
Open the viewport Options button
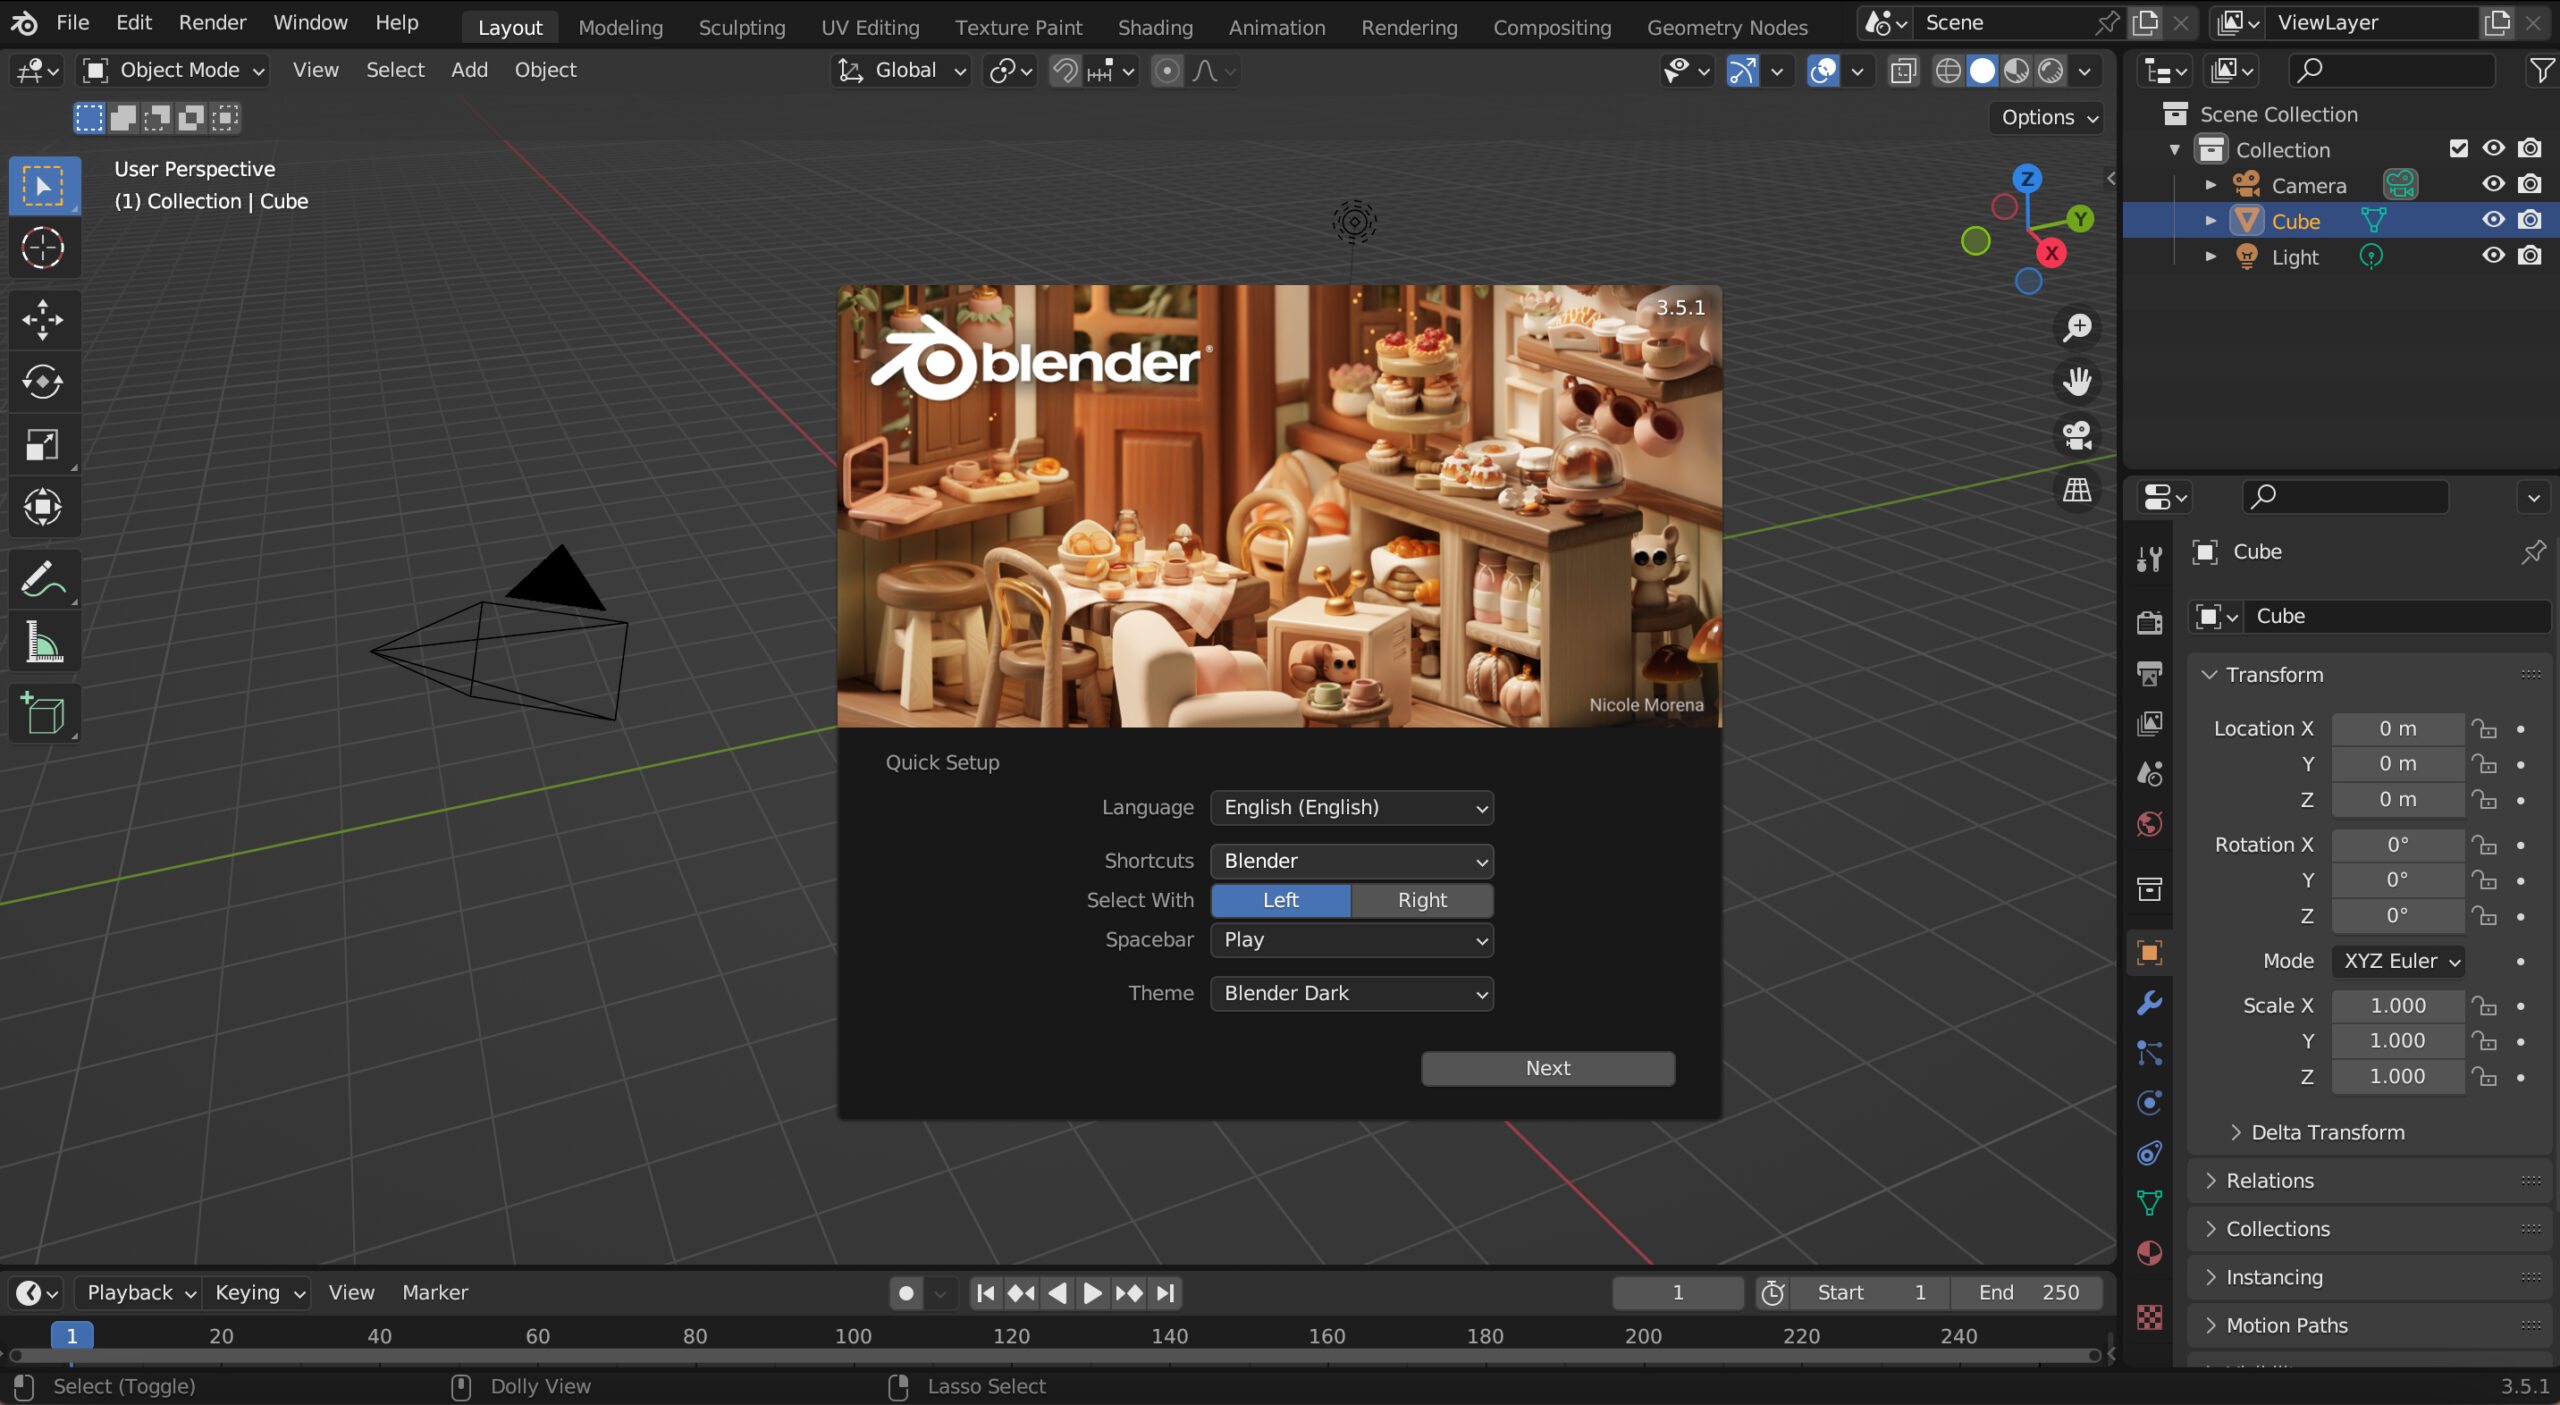[x=2047, y=117]
